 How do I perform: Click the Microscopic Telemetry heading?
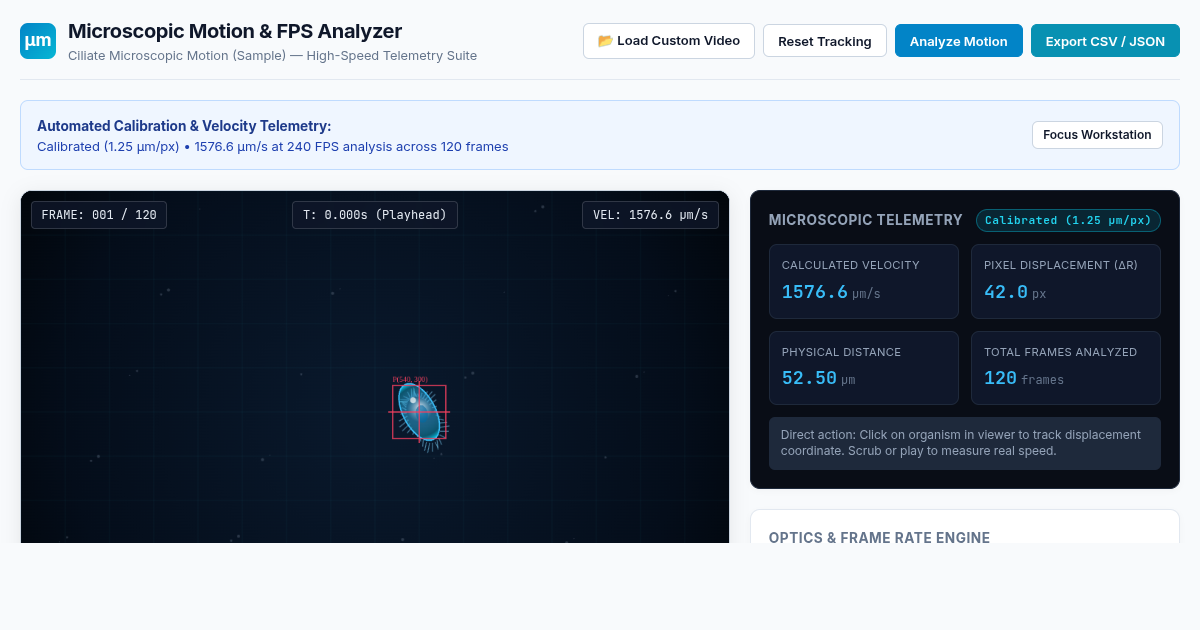pos(866,220)
